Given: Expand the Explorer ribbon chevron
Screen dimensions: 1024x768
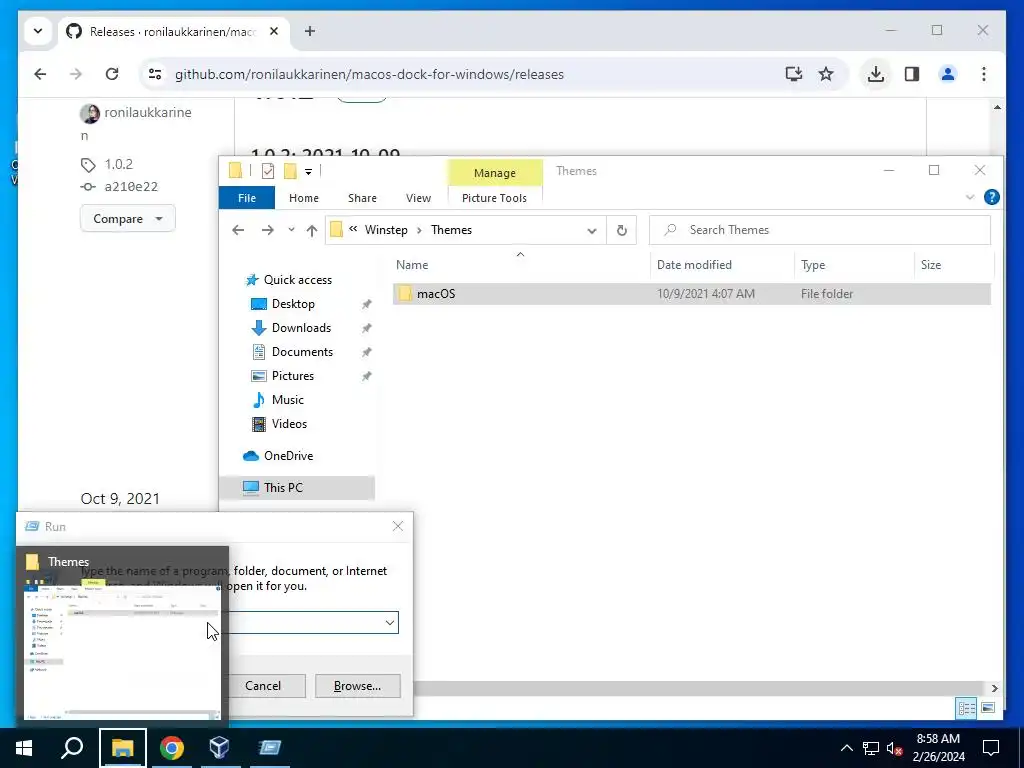Looking at the screenshot, I should coord(970,197).
